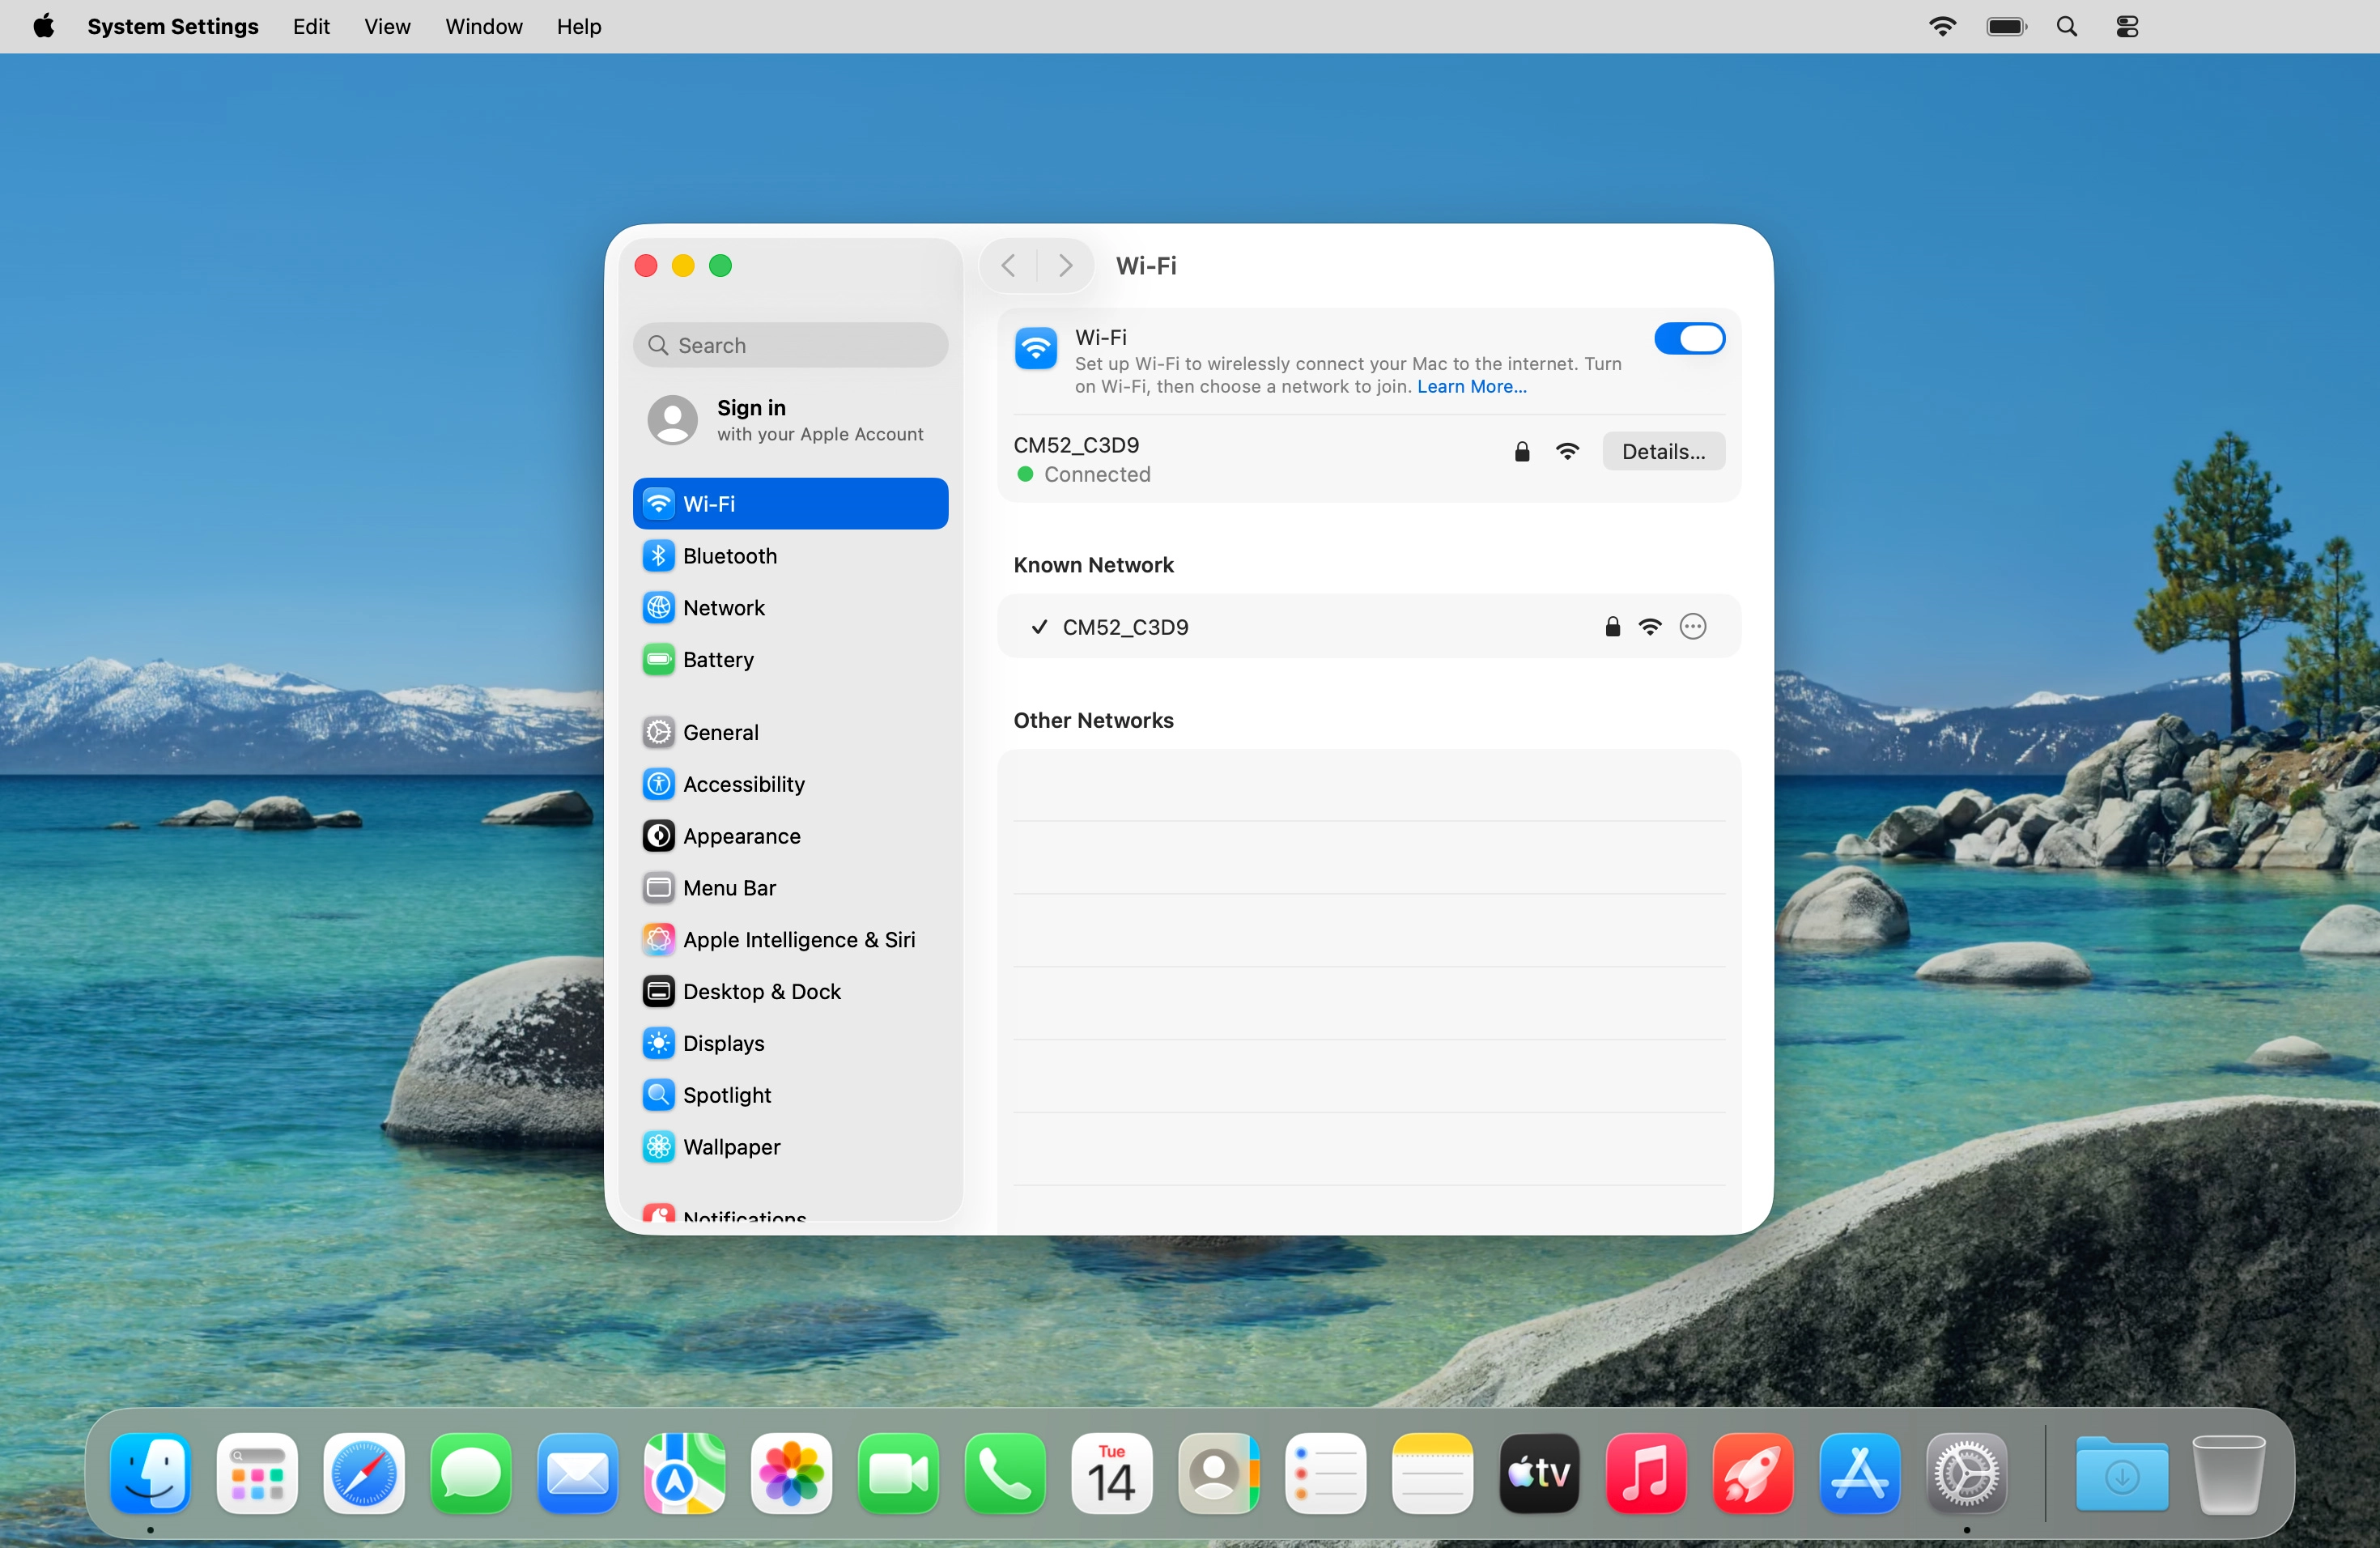Screen dimensions: 2380x1548
Task: Open the Window menu
Action: pos(484,27)
